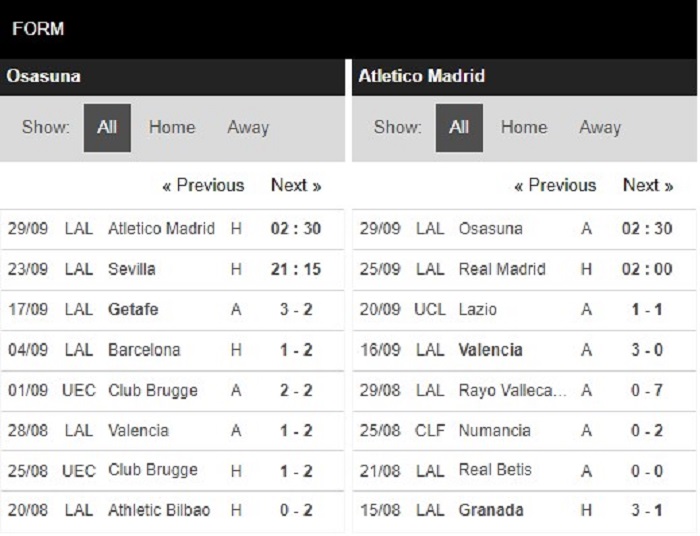Viewport: 700px width, 536px height.
Task: Show Osasuna Away matches only
Action: 248,128
